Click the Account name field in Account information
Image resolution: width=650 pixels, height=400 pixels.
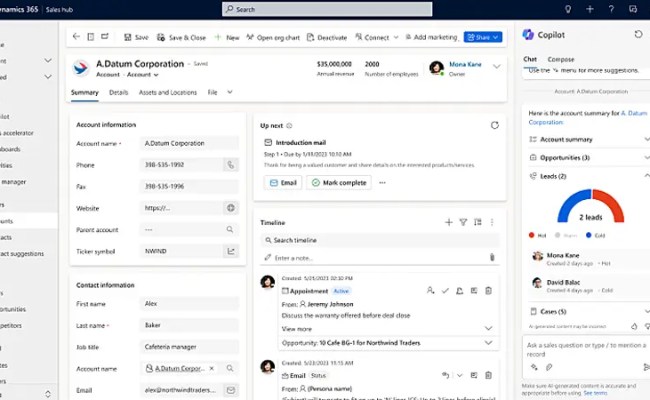click(189, 143)
